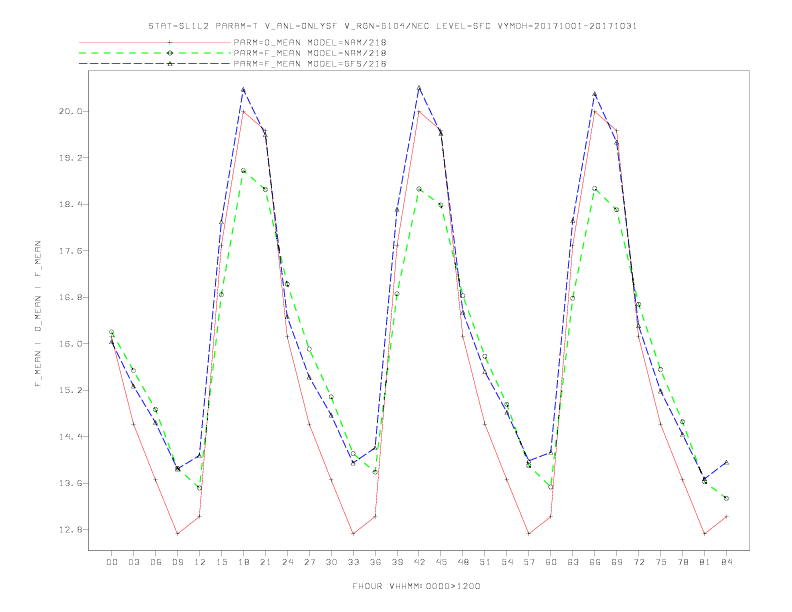Viewport: 792px width, 612px height.
Task: Click x-axis tick label 72
Action: tap(638, 562)
